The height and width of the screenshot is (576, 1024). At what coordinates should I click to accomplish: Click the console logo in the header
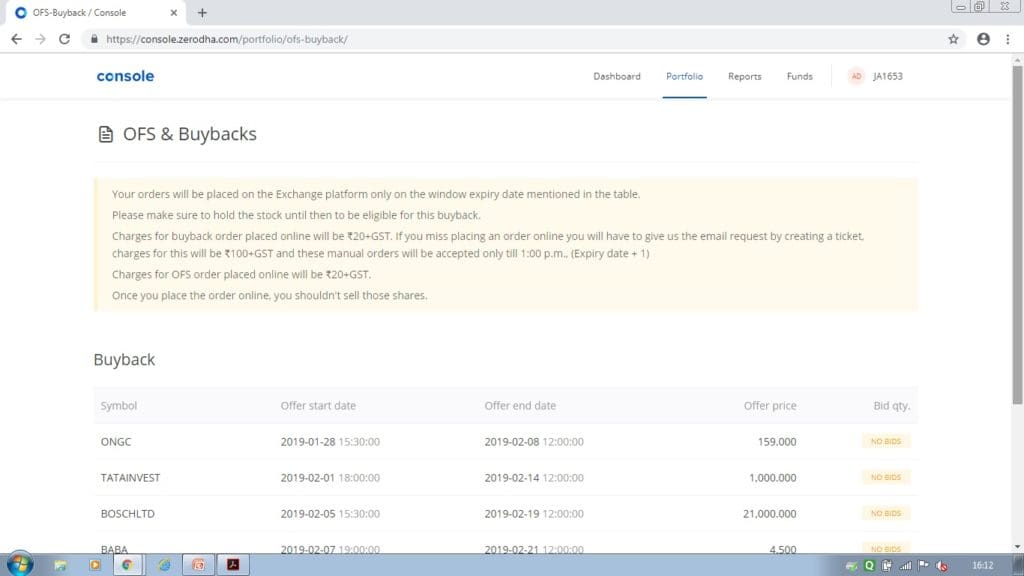pyautogui.click(x=124, y=76)
